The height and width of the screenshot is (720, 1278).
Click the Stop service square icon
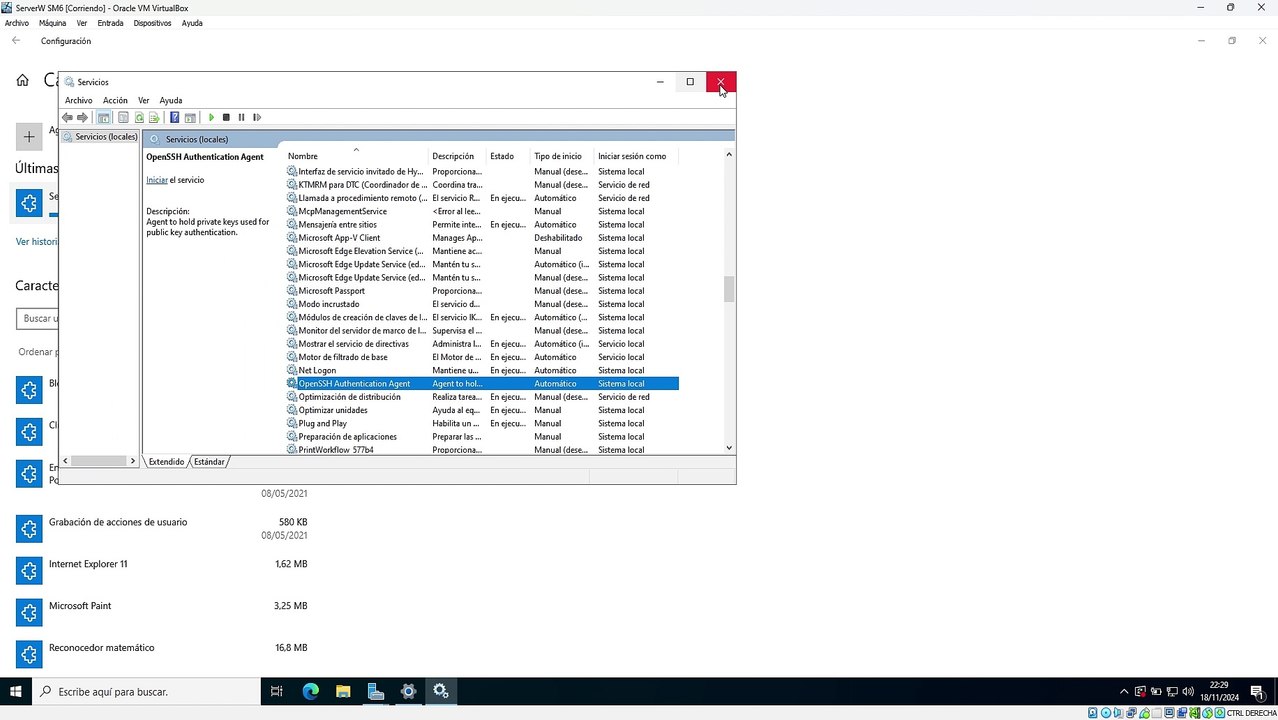tap(226, 117)
